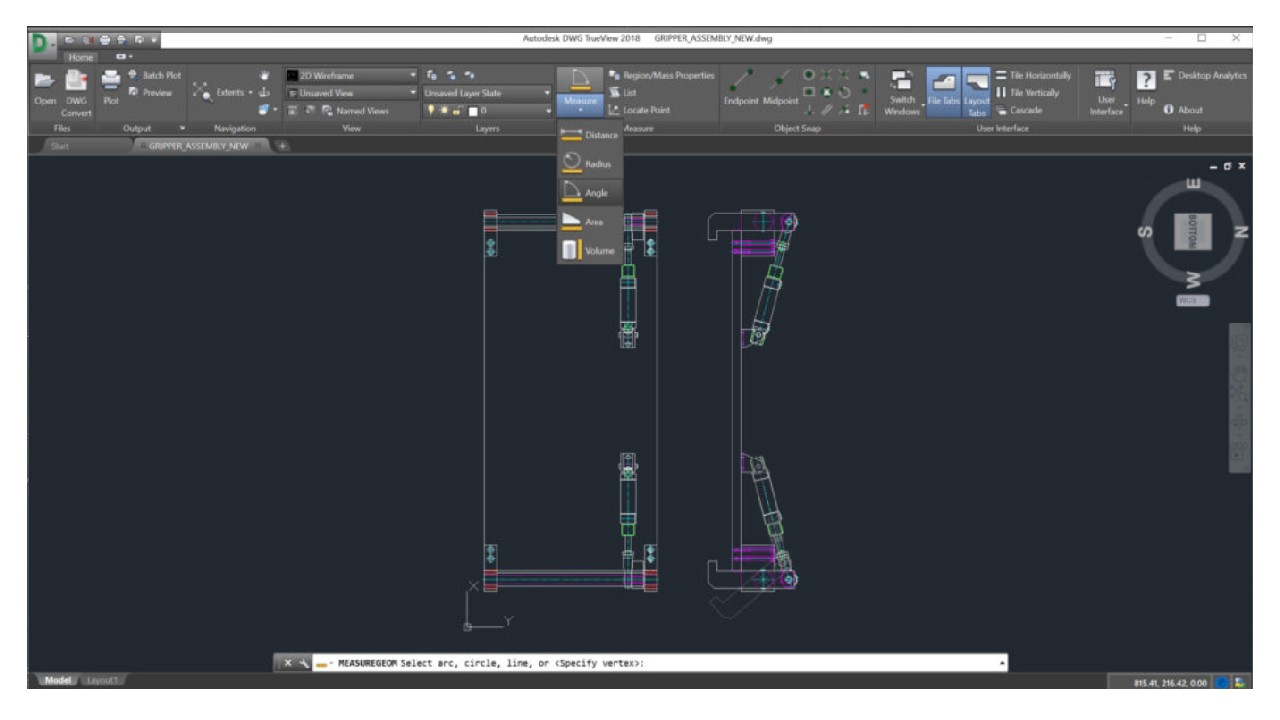Image resolution: width=1280 pixels, height=720 pixels.
Task: Select the Locate Point tool
Action: tap(640, 110)
